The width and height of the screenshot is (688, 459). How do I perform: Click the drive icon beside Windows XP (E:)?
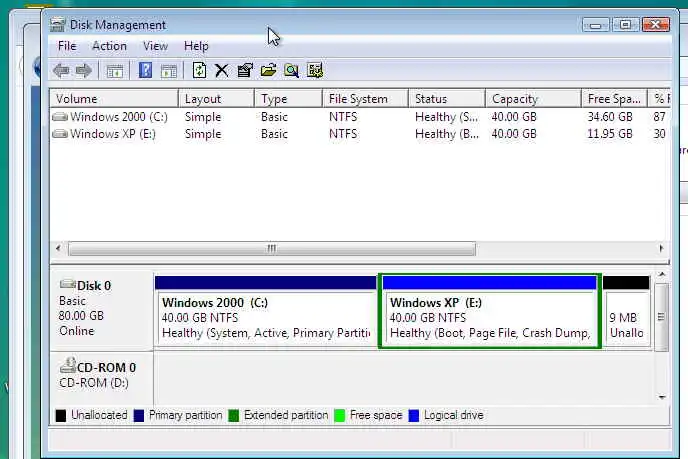pos(60,134)
